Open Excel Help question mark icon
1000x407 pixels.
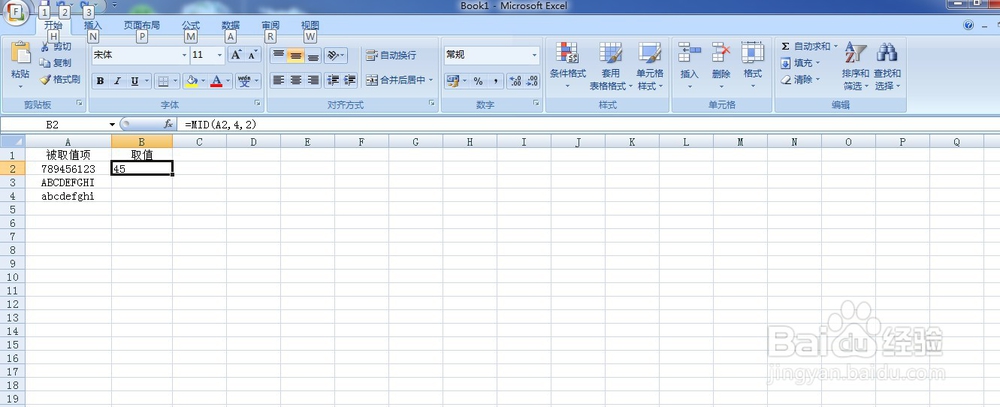point(969,26)
